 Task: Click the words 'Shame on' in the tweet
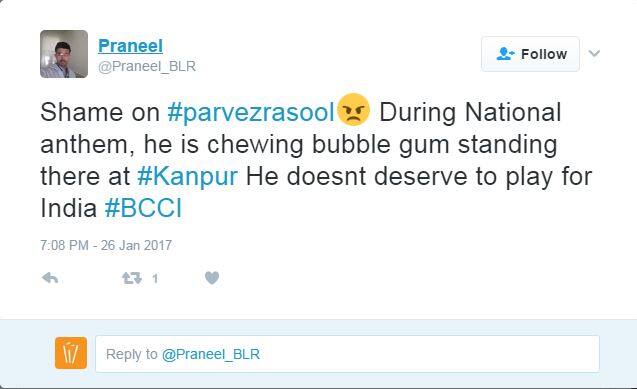click(x=100, y=112)
